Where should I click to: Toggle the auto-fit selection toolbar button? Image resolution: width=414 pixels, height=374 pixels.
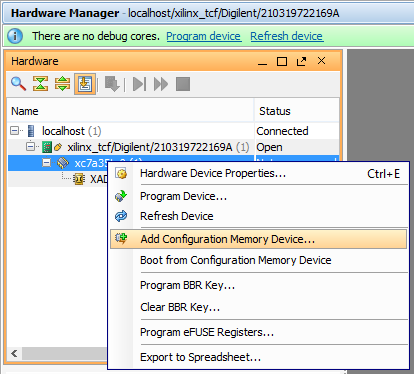click(85, 84)
